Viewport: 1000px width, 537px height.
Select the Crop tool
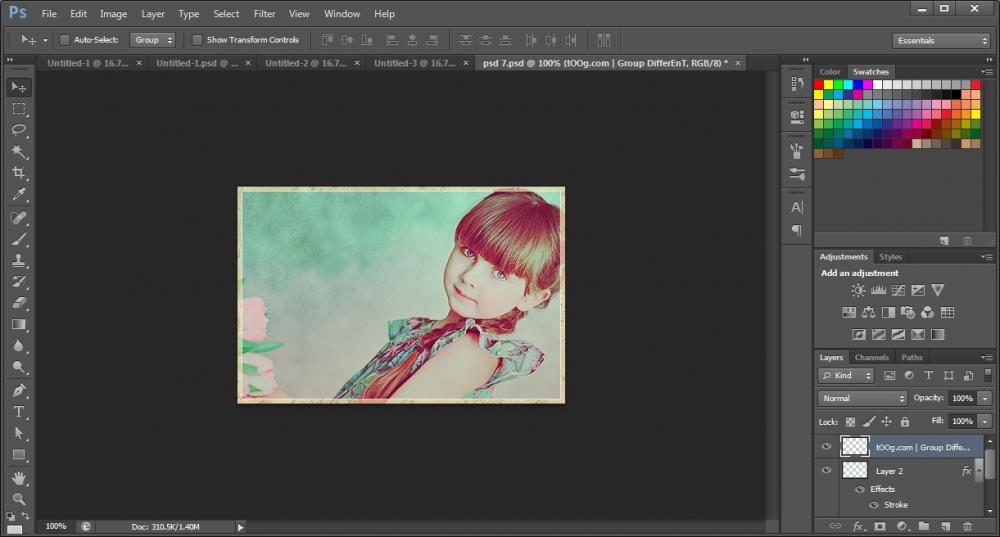[19, 173]
